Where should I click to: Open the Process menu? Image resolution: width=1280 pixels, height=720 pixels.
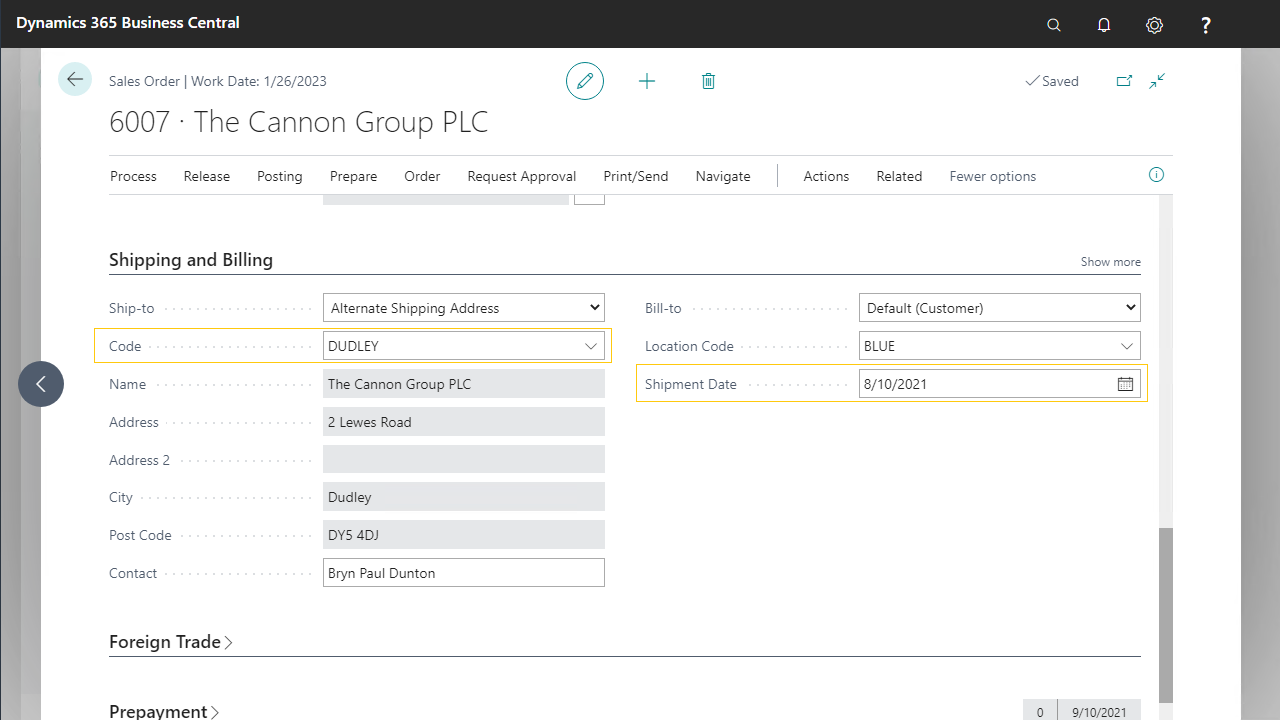coord(133,176)
